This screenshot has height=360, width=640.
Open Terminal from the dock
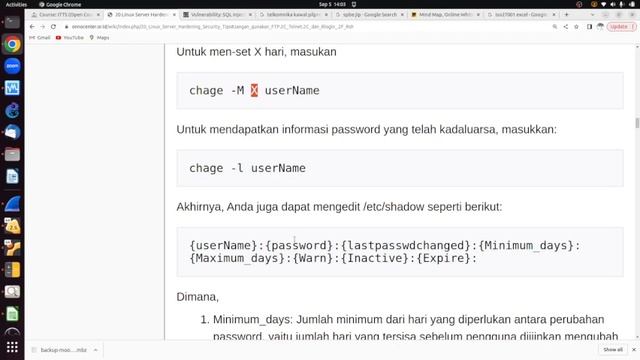coord(12,22)
